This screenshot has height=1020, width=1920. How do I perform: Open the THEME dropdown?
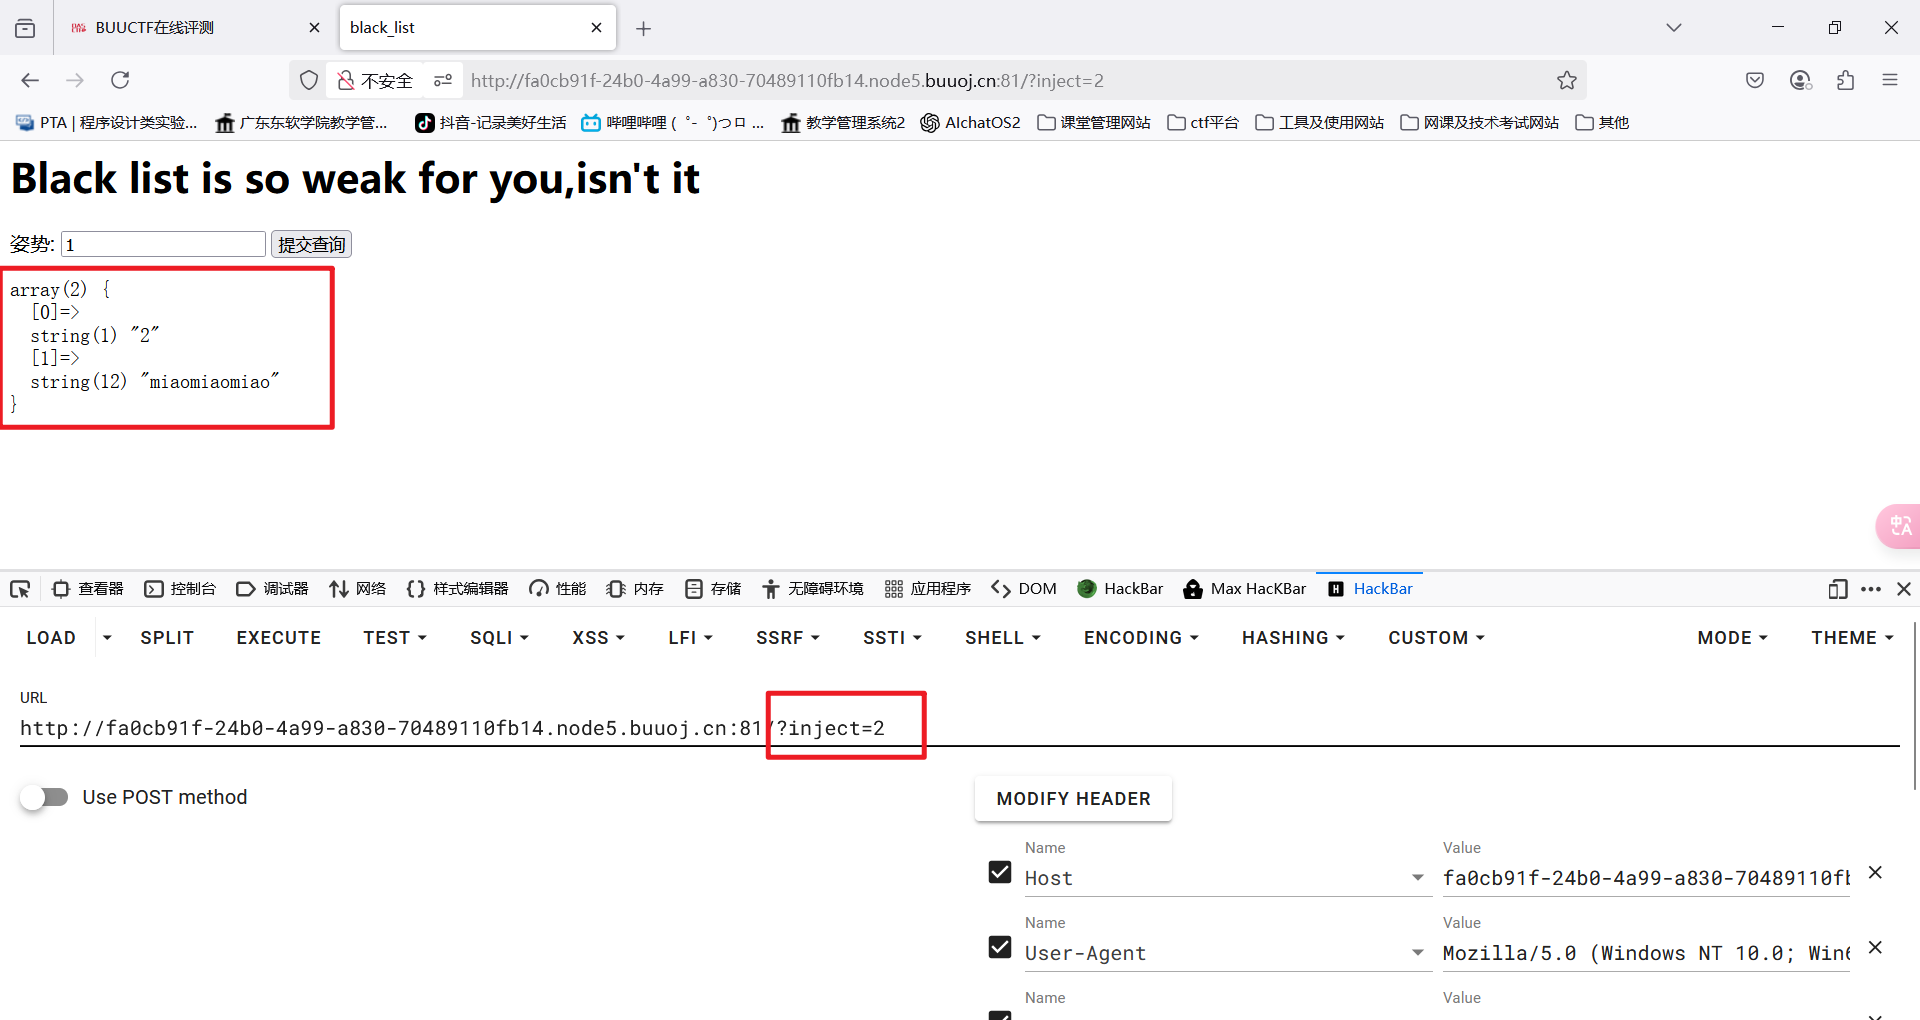pos(1851,637)
